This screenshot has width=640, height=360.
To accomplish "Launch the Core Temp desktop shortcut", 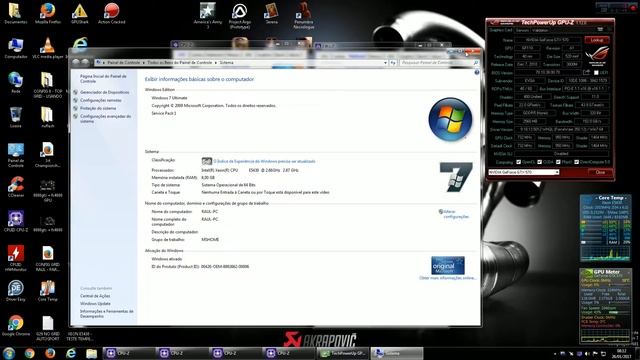I will (x=48, y=291).
